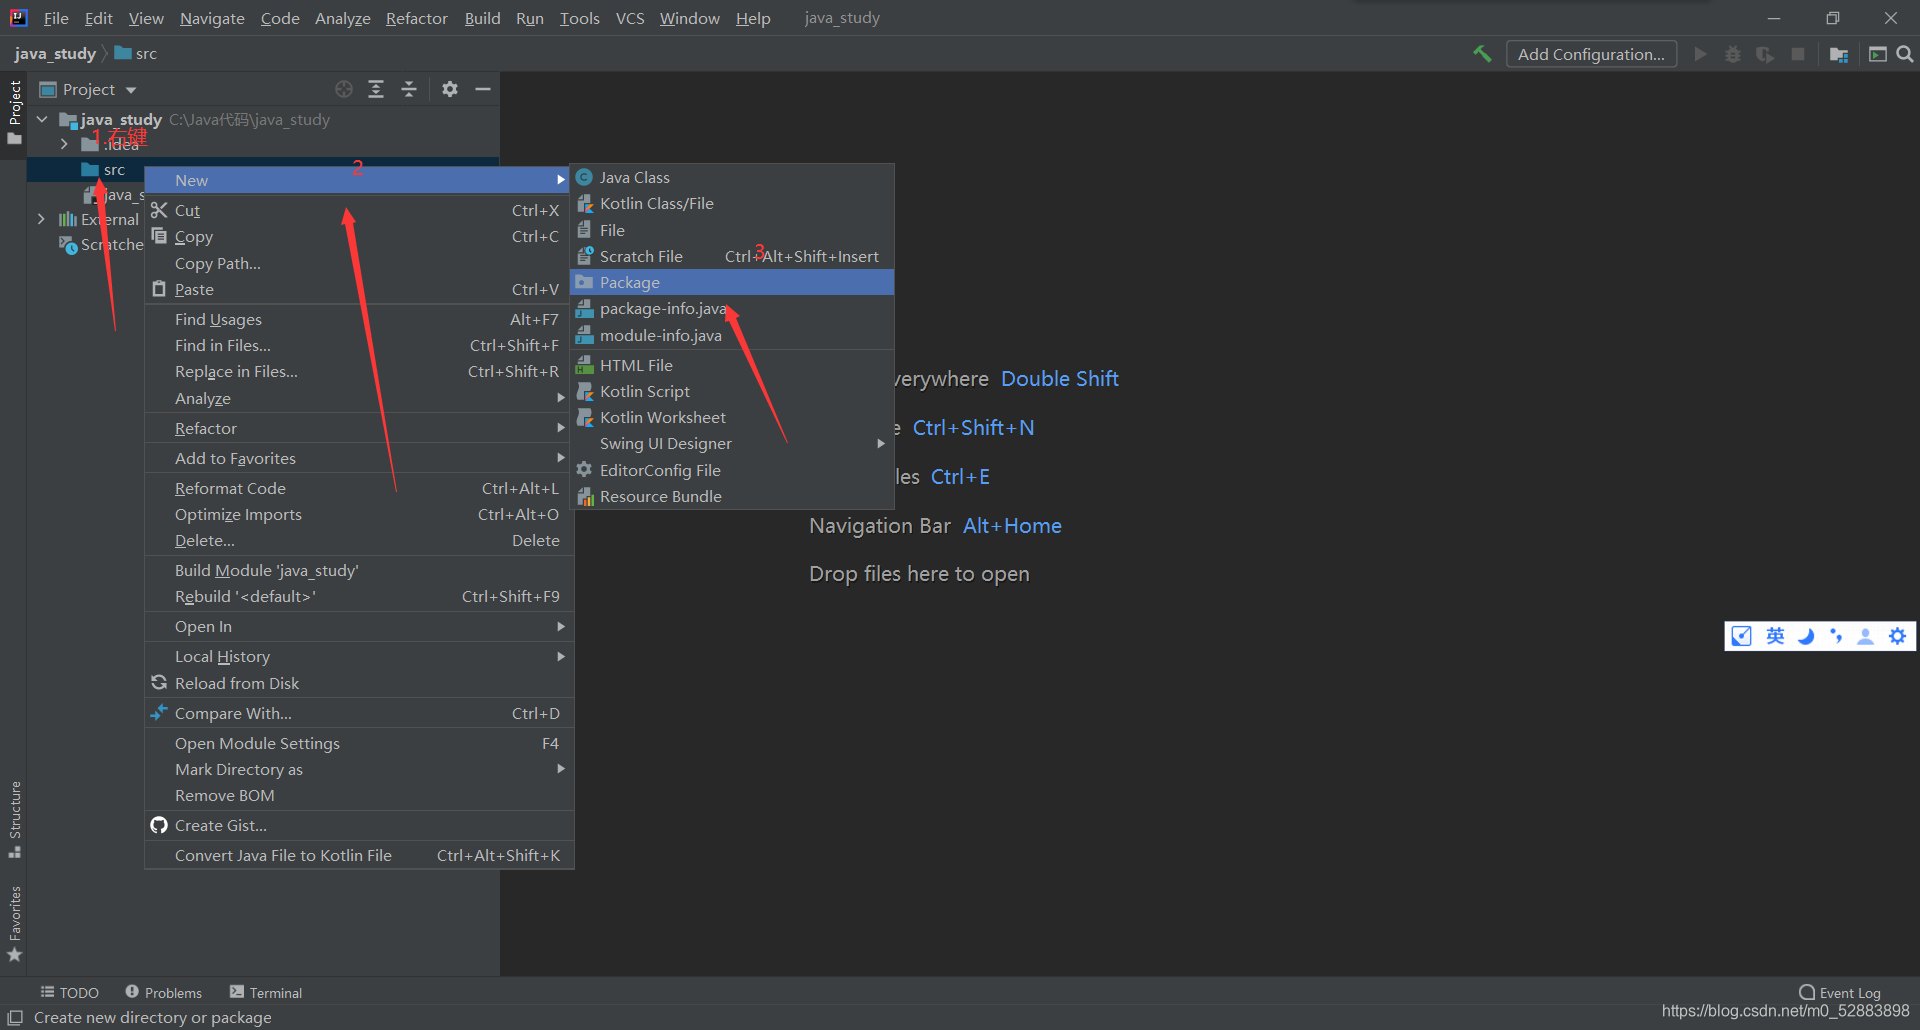This screenshot has width=1920, height=1030.
Task: Open Project panel settings gear
Action: coord(450,89)
